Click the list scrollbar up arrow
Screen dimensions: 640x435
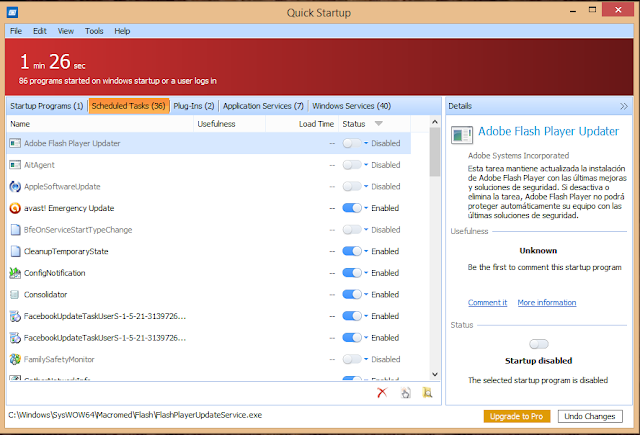coord(435,122)
